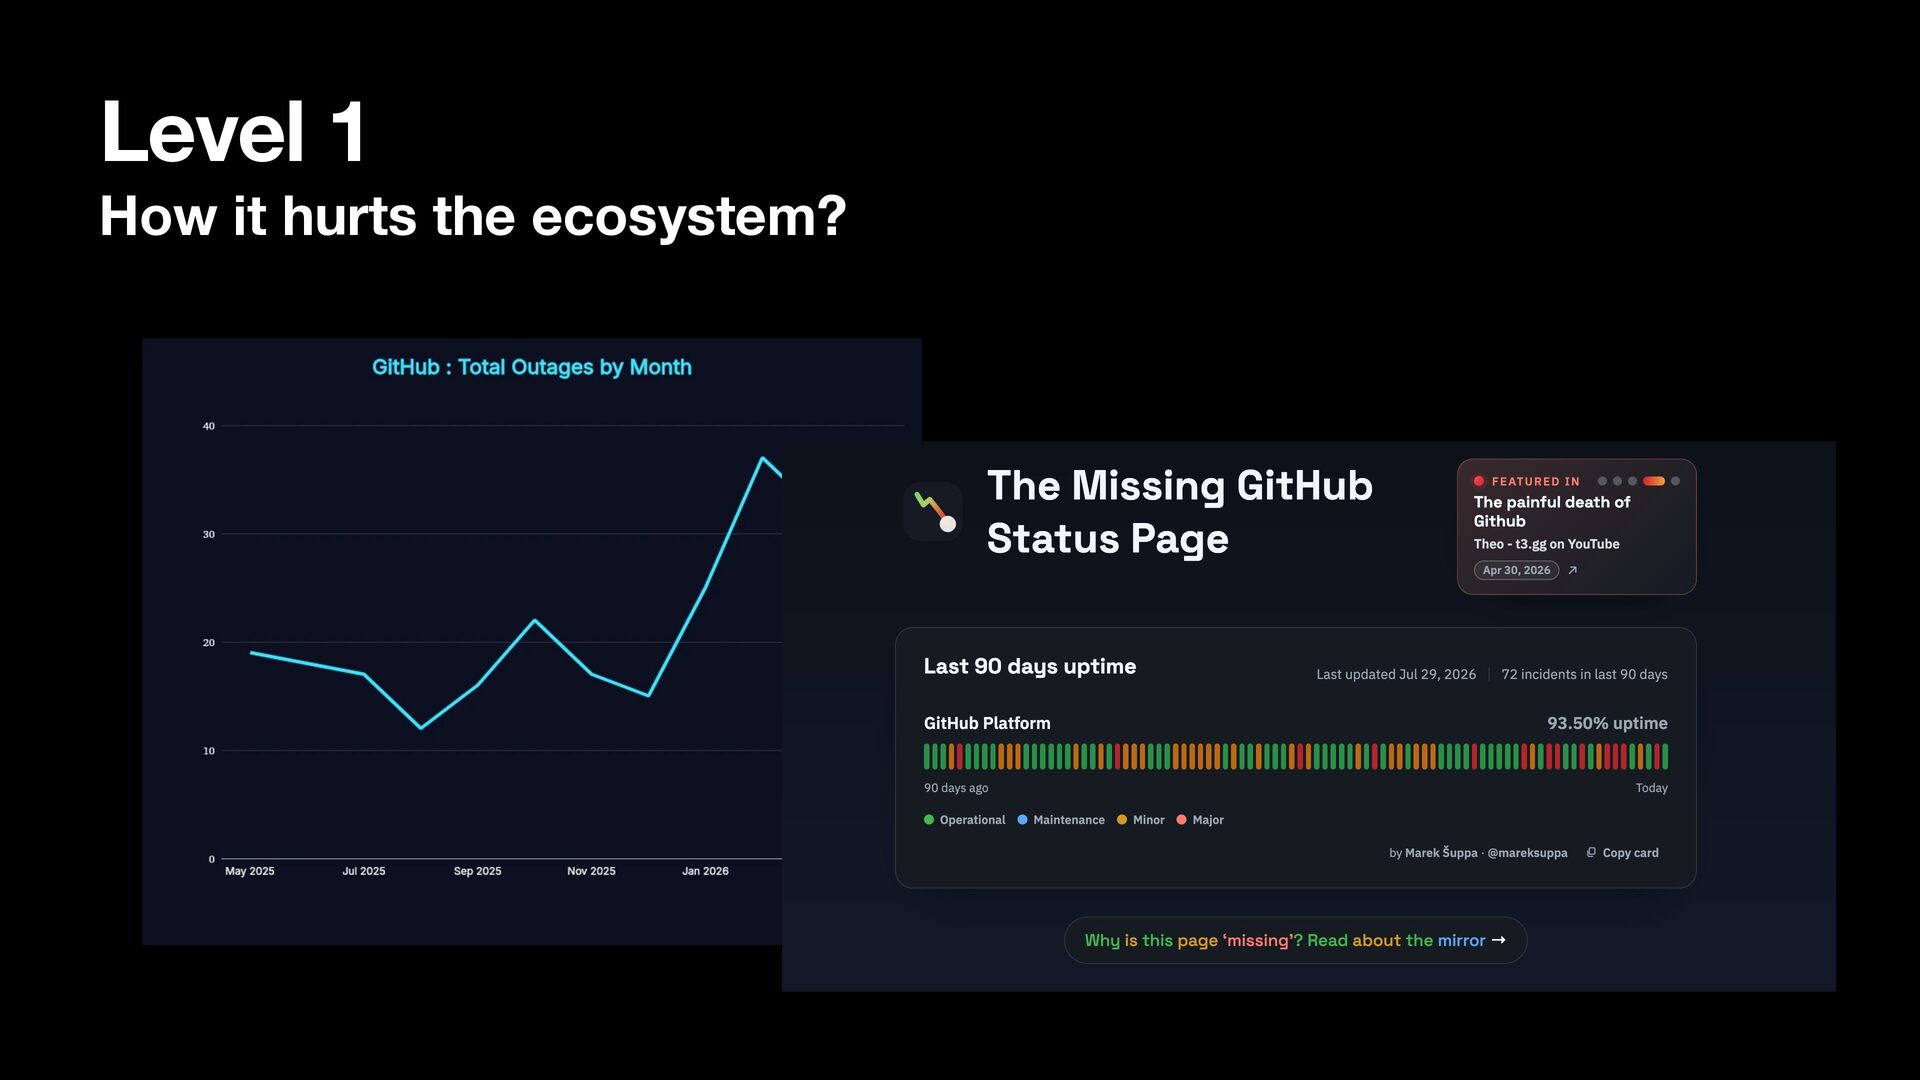
Task: Click the orange Minor legend dot
Action: click(1122, 820)
